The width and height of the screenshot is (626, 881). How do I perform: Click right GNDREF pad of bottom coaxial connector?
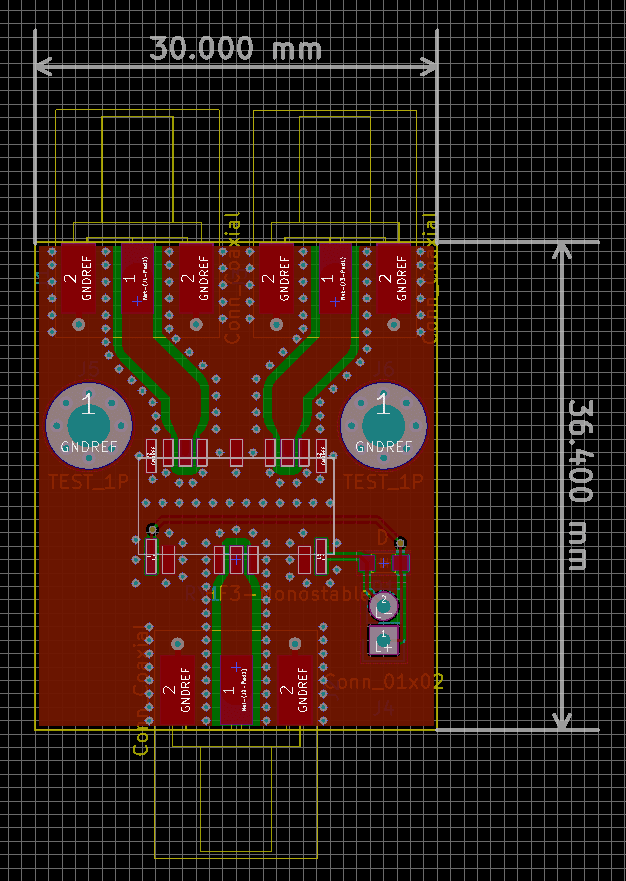[295, 690]
